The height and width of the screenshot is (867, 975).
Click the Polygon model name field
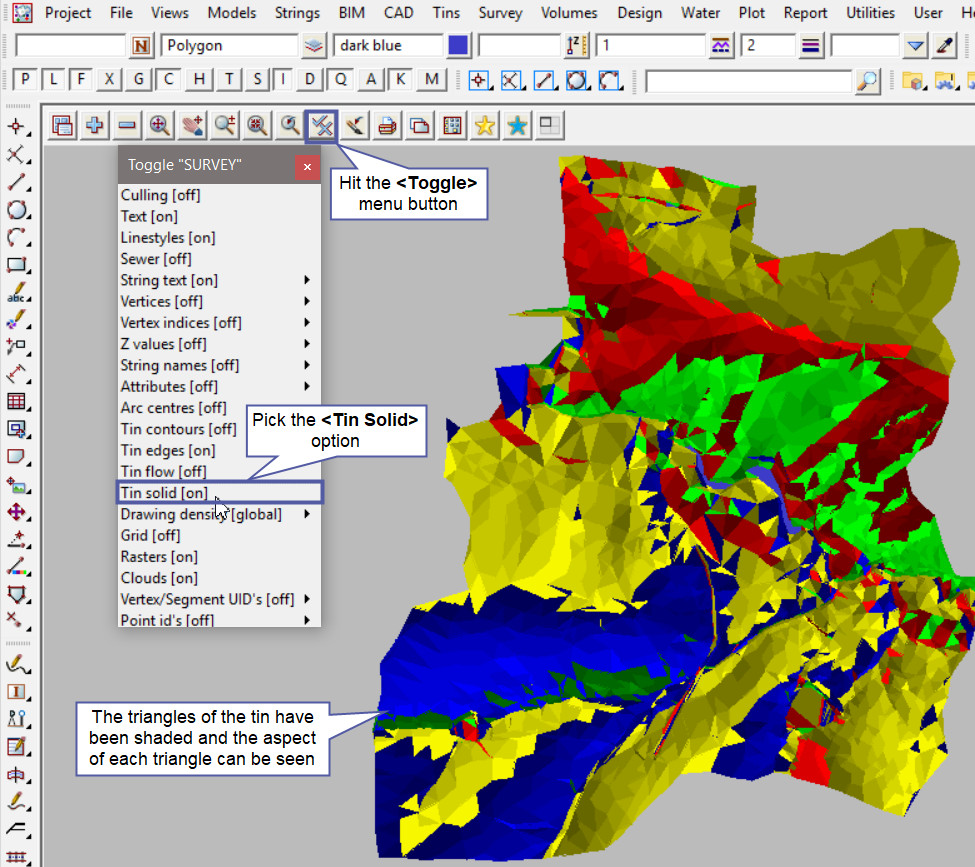click(x=230, y=46)
